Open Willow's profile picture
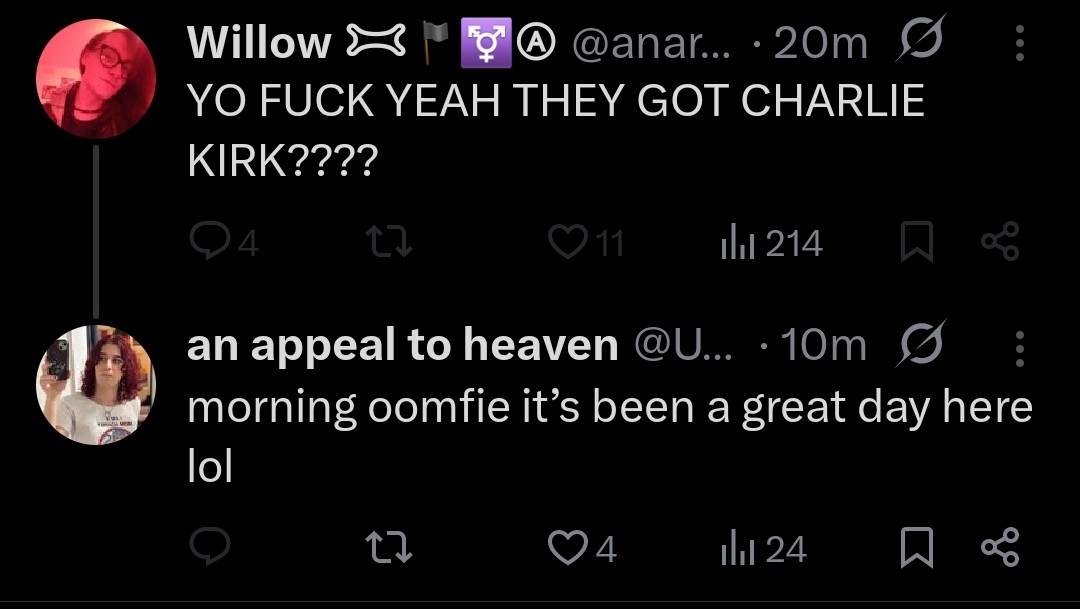Image resolution: width=1080 pixels, height=609 pixels. [x=96, y=78]
